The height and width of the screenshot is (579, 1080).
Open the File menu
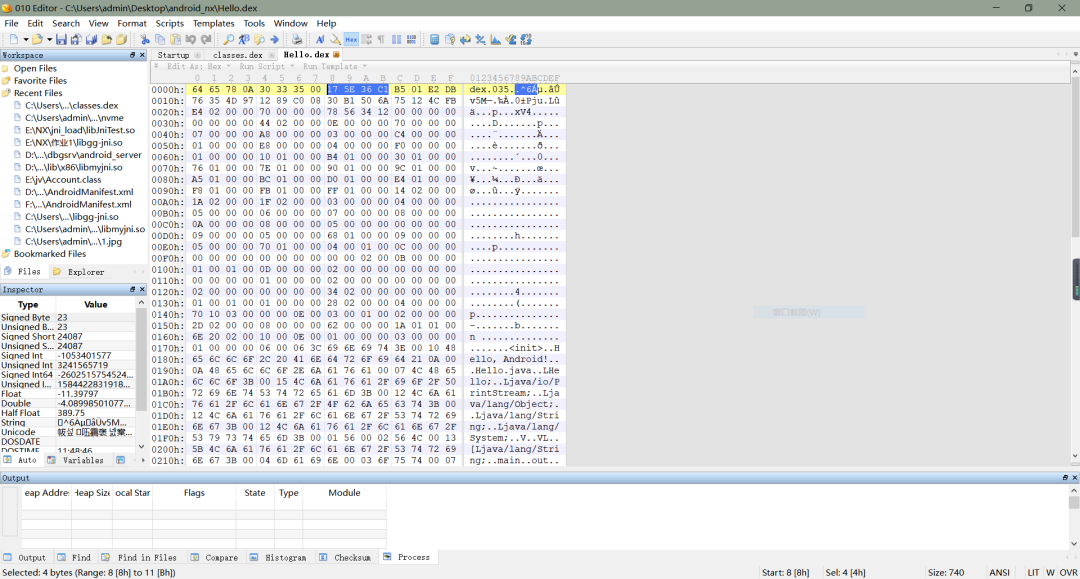click(x=11, y=23)
